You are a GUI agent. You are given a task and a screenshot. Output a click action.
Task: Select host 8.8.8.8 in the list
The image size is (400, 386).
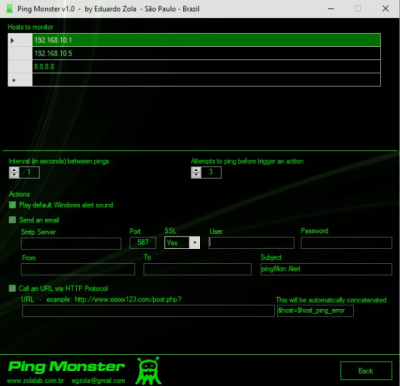coord(206,67)
